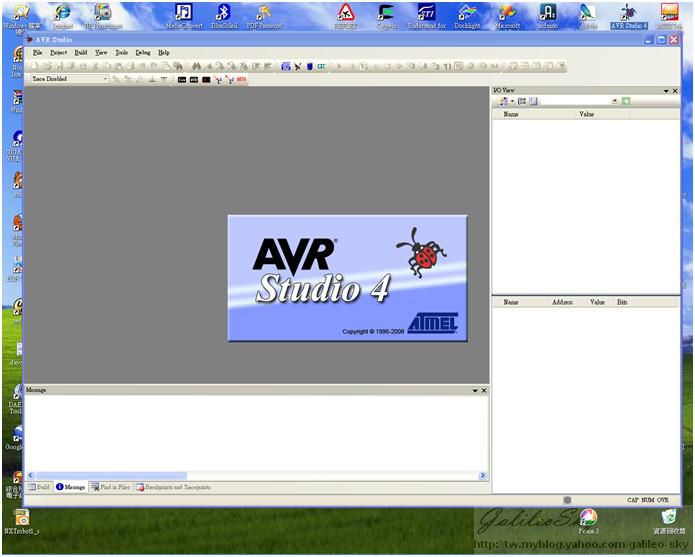This screenshot has width=695, height=557.
Task: Open the Project menu
Action: [59, 53]
